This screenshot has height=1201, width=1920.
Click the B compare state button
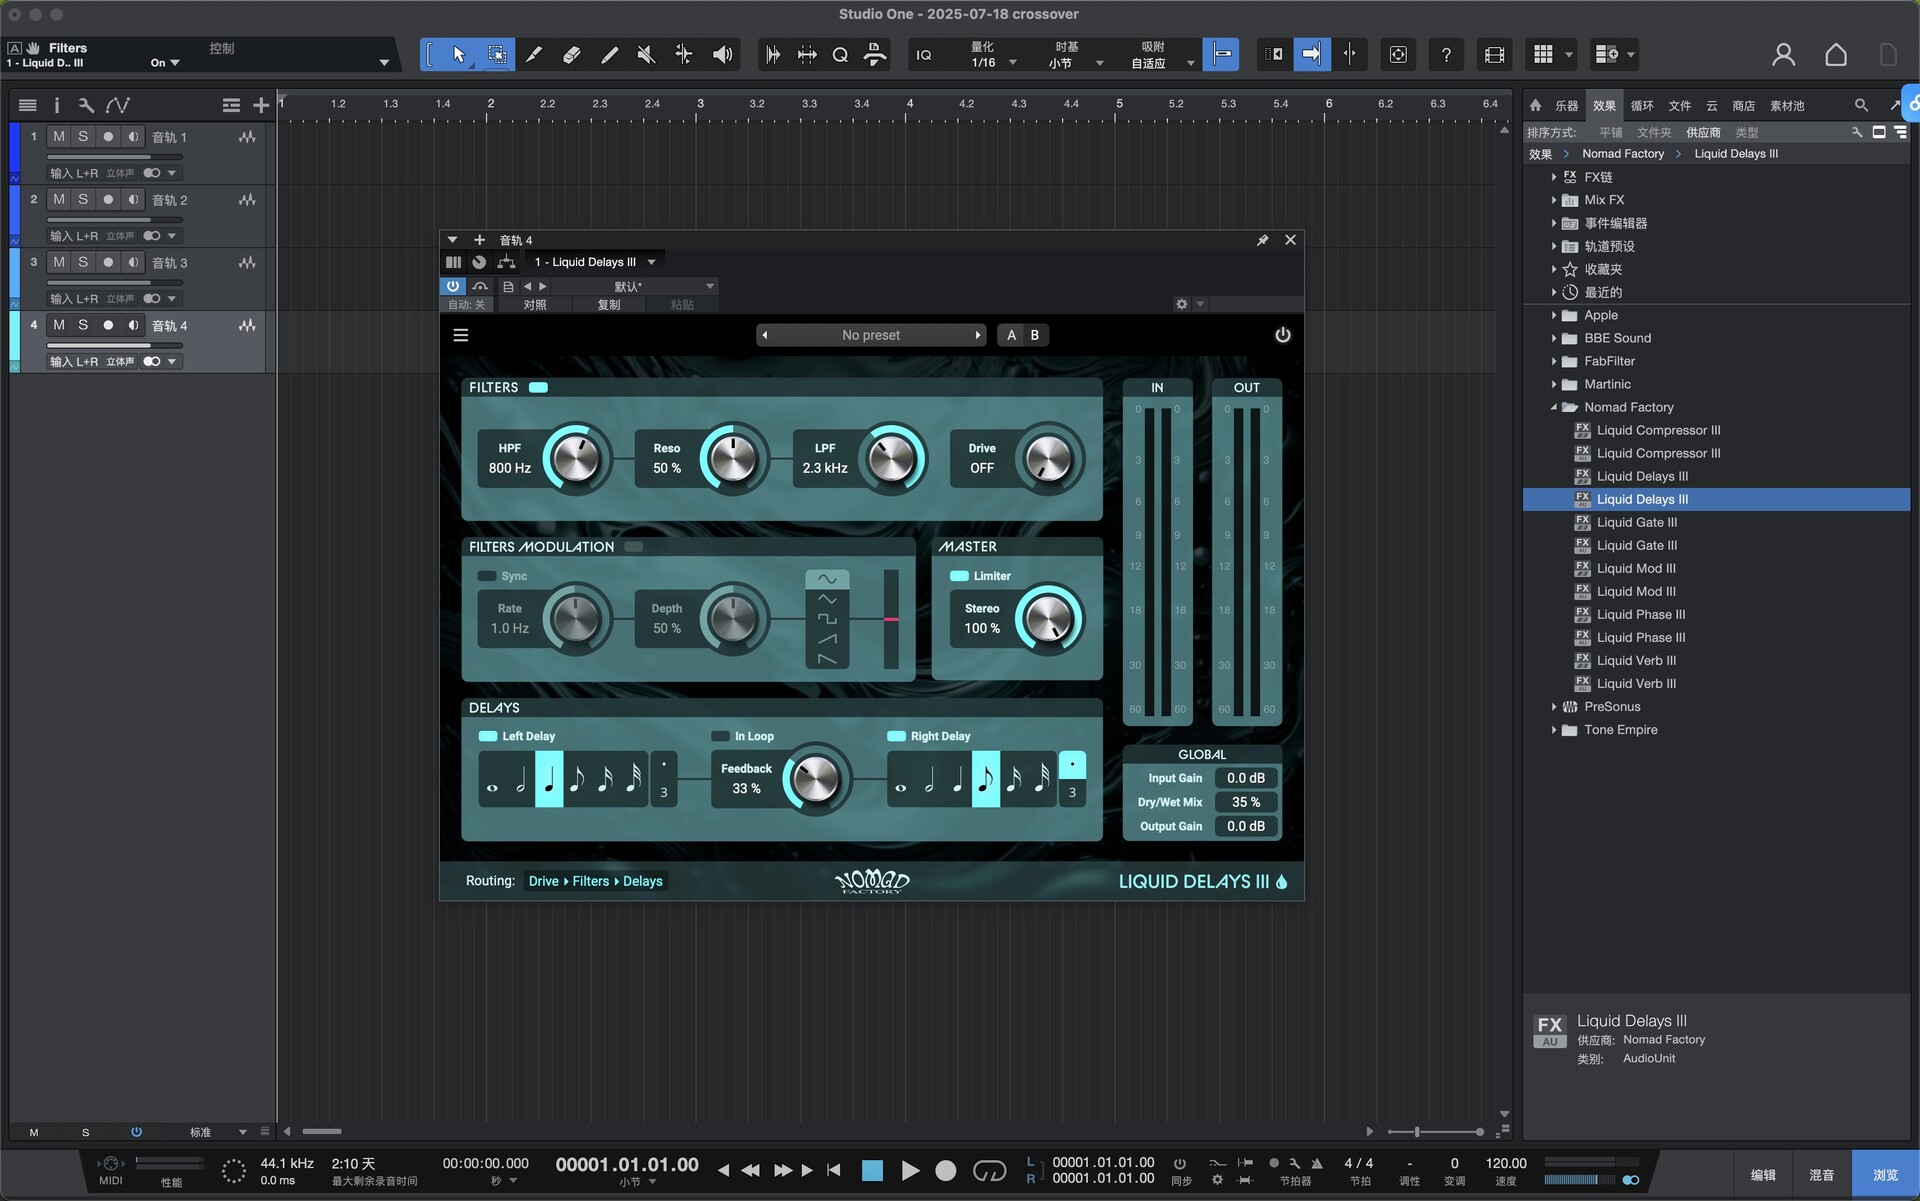point(1035,335)
